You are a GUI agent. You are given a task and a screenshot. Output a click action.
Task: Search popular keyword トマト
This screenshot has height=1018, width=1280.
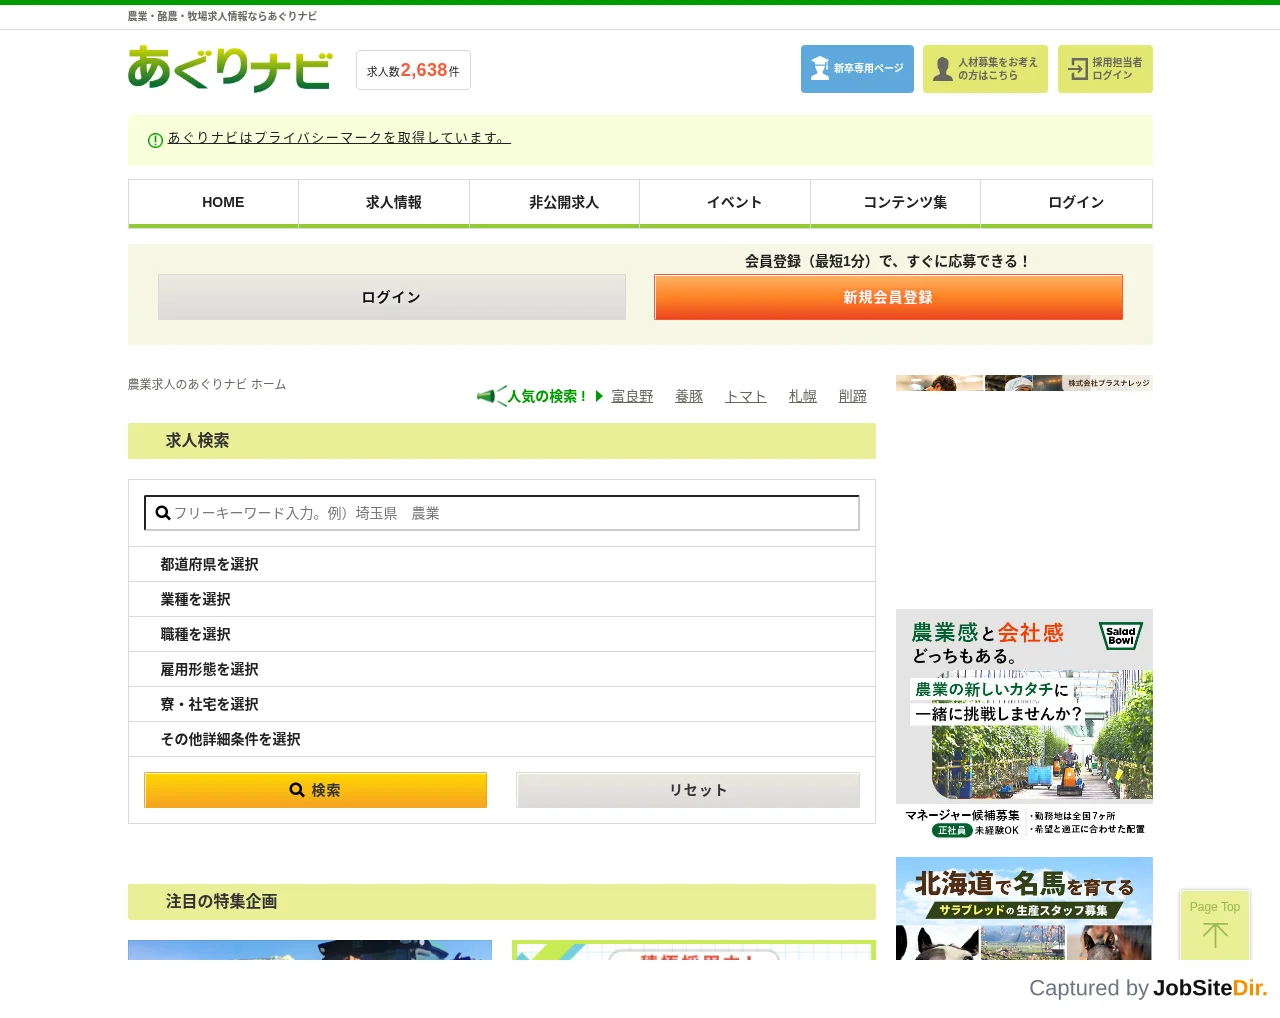[746, 396]
